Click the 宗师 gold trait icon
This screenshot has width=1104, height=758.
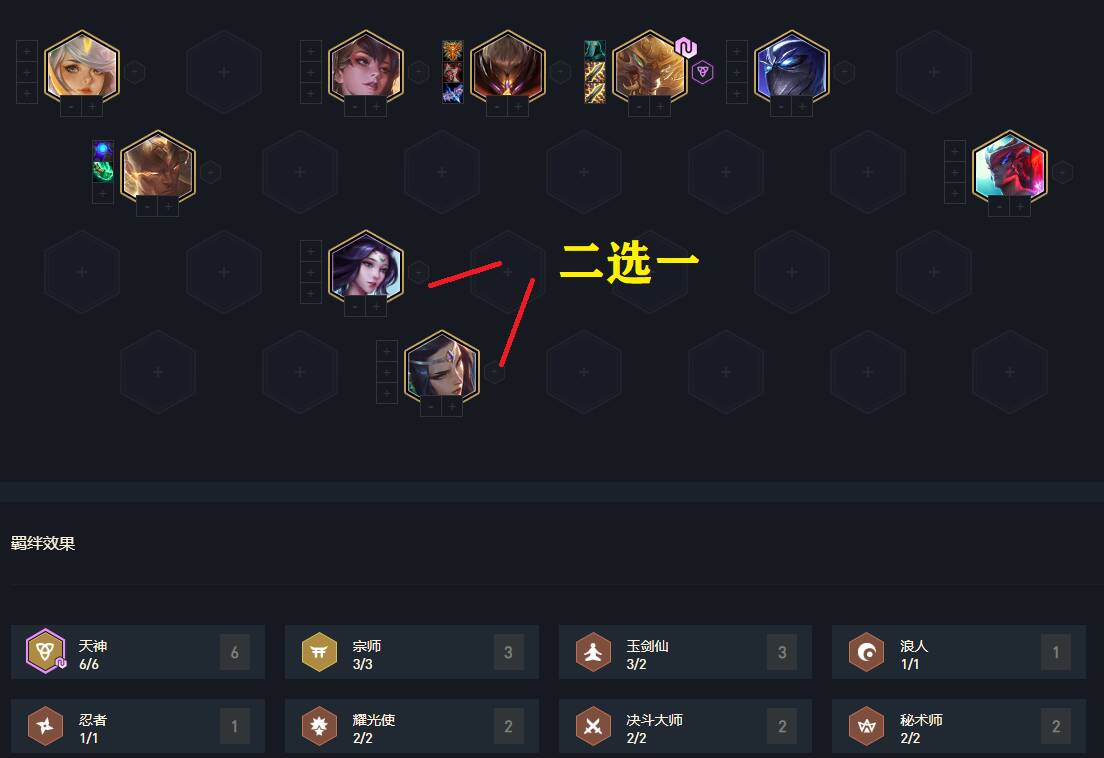pyautogui.click(x=319, y=652)
